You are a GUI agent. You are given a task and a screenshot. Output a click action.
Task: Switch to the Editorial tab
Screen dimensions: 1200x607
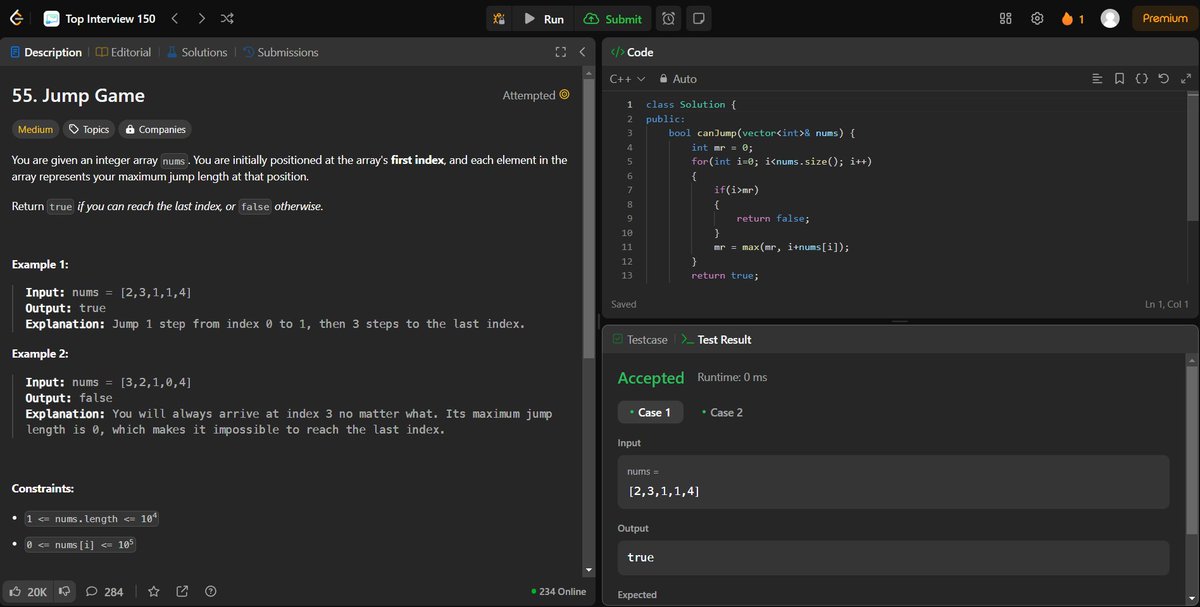pyautogui.click(x=123, y=52)
